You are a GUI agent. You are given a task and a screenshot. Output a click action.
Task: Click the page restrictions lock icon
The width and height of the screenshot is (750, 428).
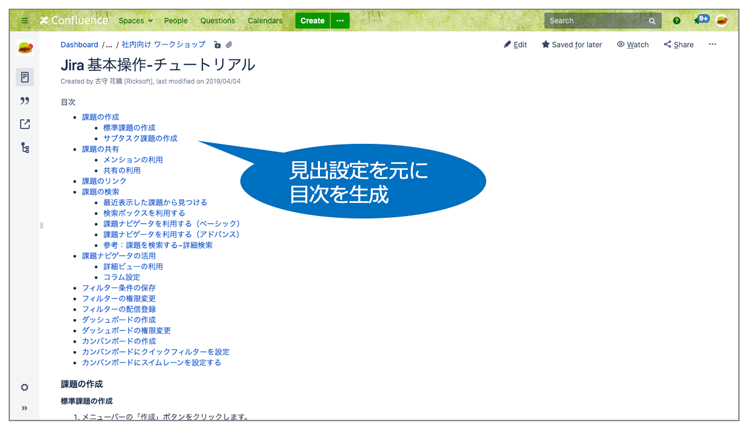tap(217, 44)
